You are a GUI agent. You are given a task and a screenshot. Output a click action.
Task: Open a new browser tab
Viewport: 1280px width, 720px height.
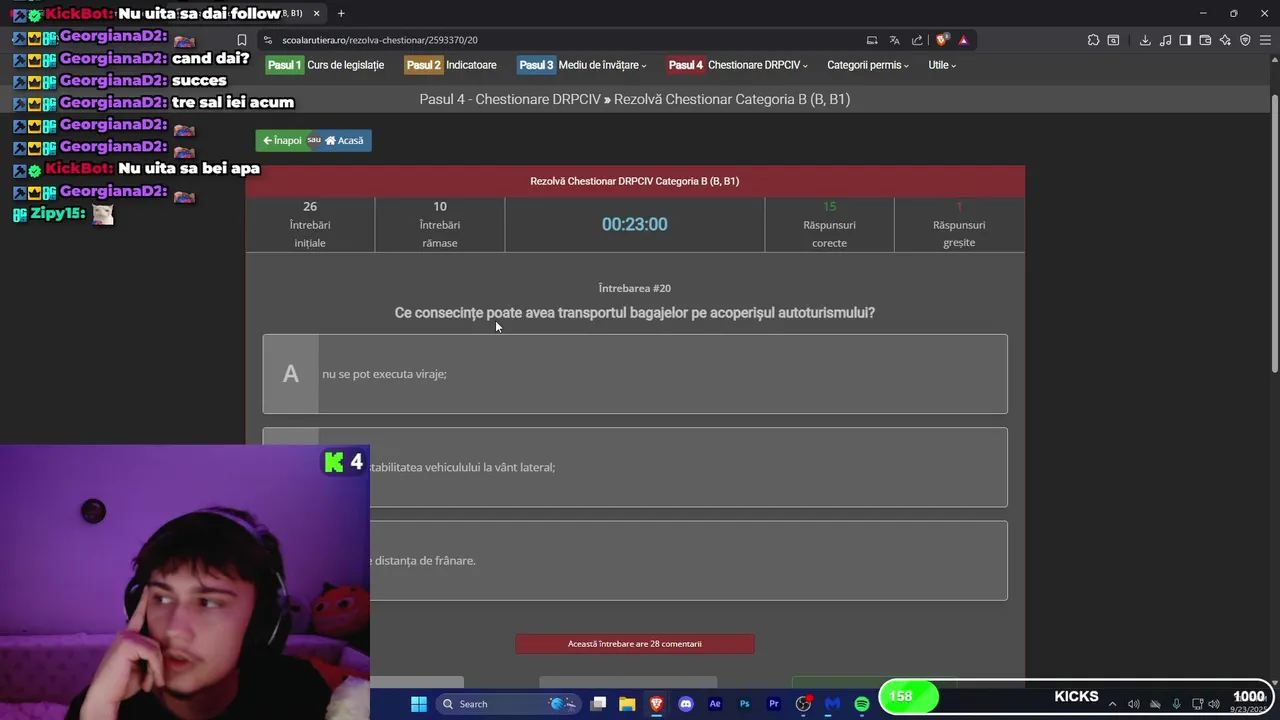click(341, 13)
